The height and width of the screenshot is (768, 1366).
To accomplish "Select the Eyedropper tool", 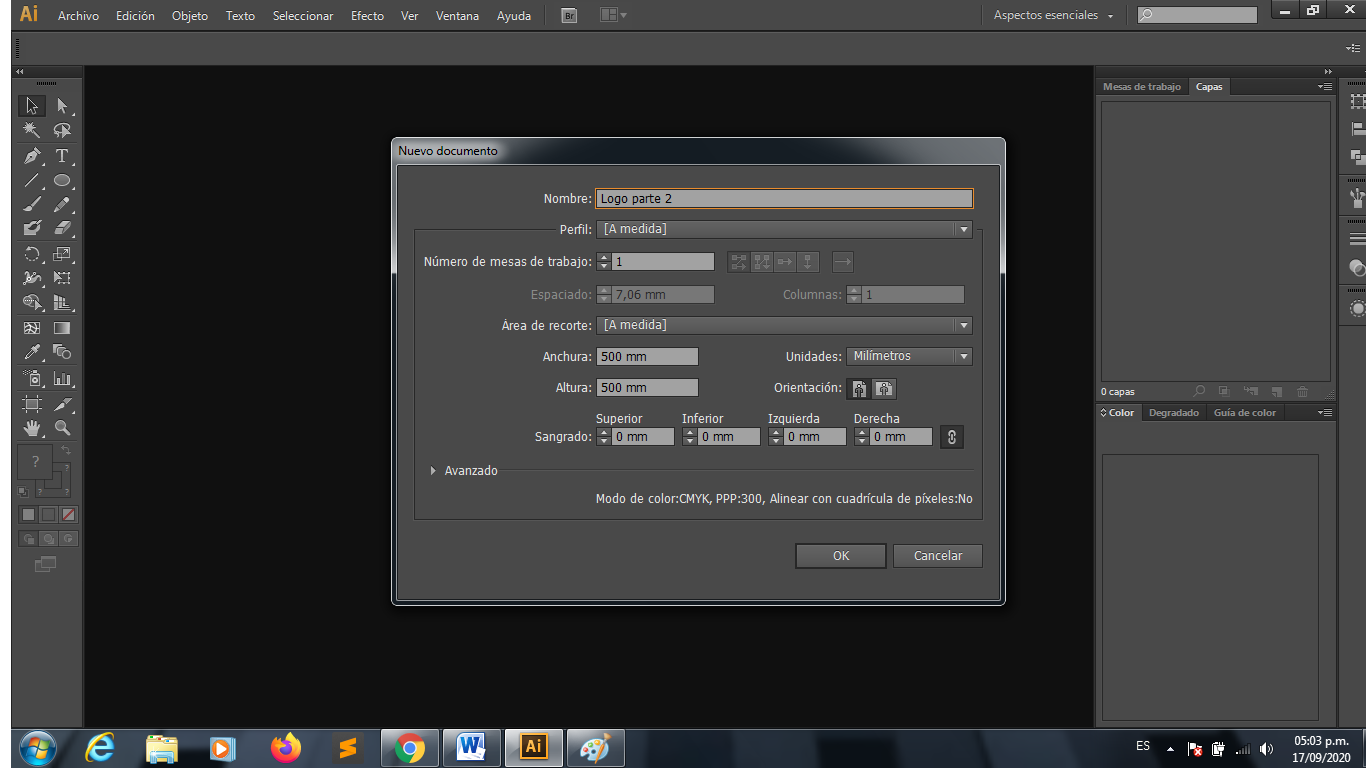I will click(x=32, y=352).
